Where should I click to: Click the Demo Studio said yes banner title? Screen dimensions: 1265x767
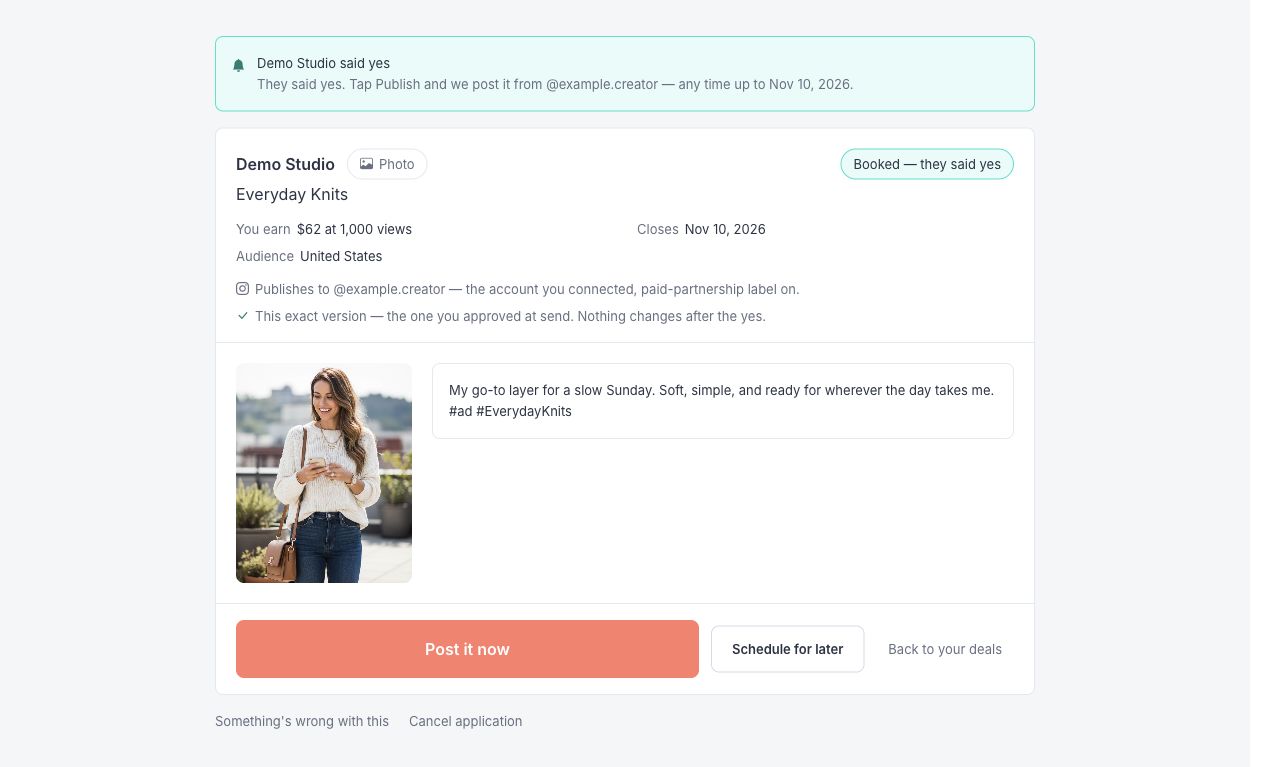323,63
